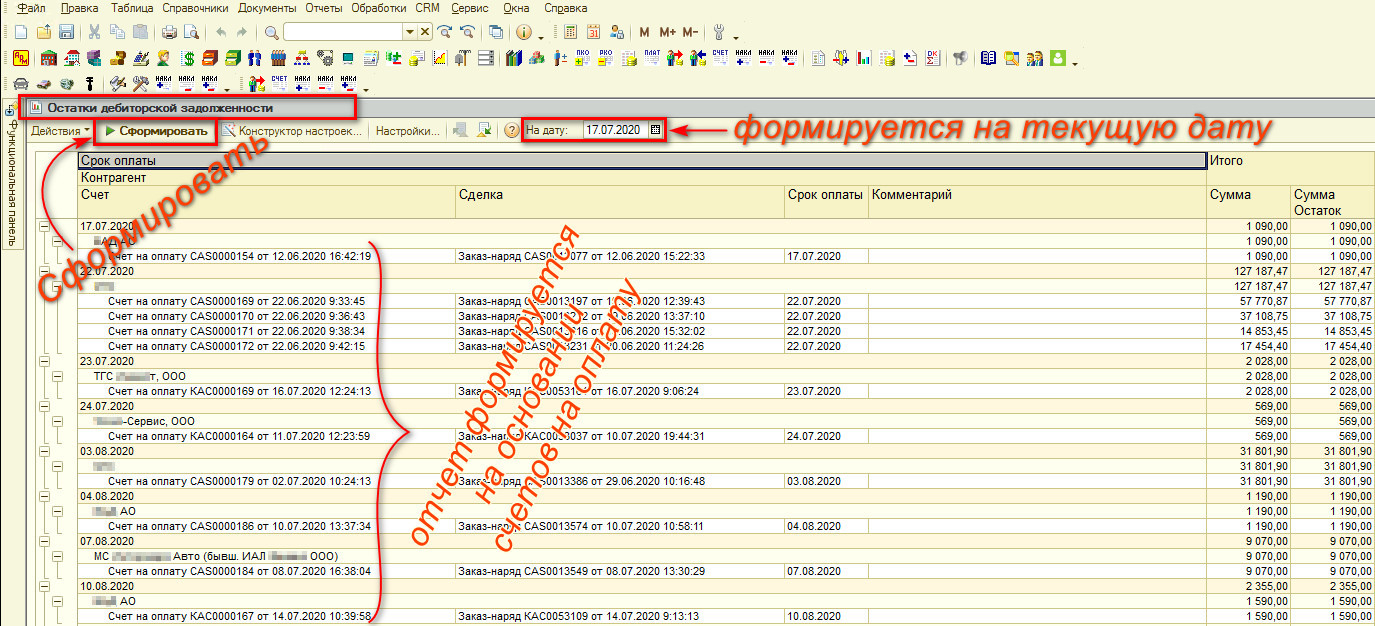Click the open blue book icon
The height and width of the screenshot is (626, 1375).
point(990,58)
